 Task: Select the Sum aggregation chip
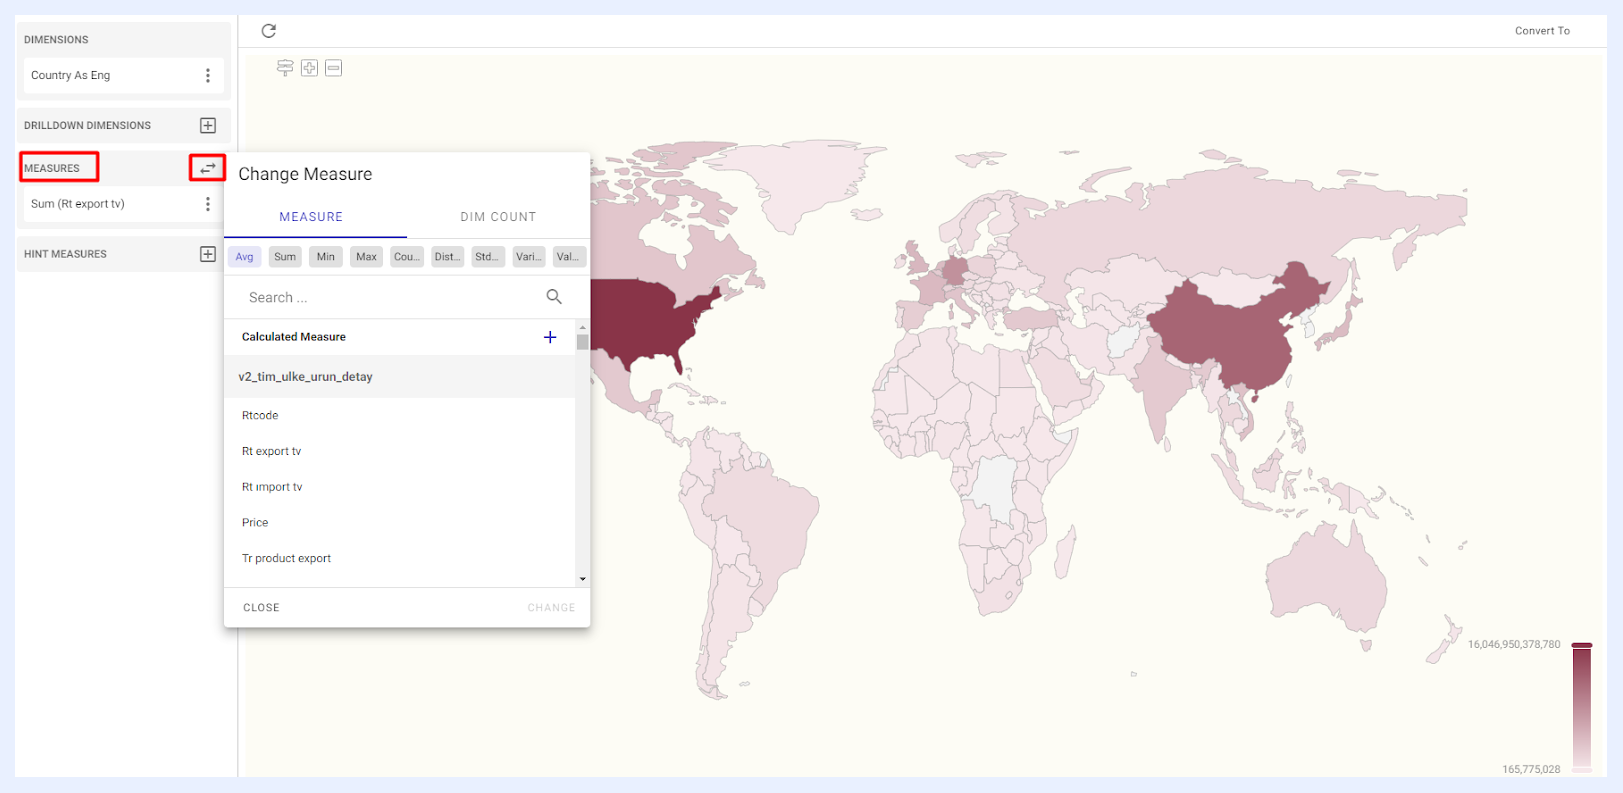(x=285, y=257)
